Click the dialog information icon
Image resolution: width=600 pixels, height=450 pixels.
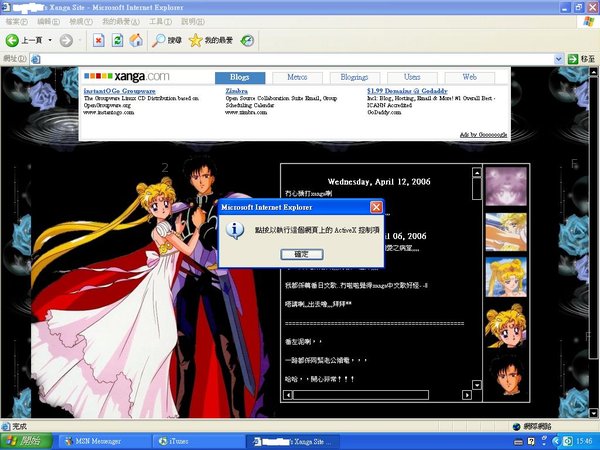[x=235, y=231]
